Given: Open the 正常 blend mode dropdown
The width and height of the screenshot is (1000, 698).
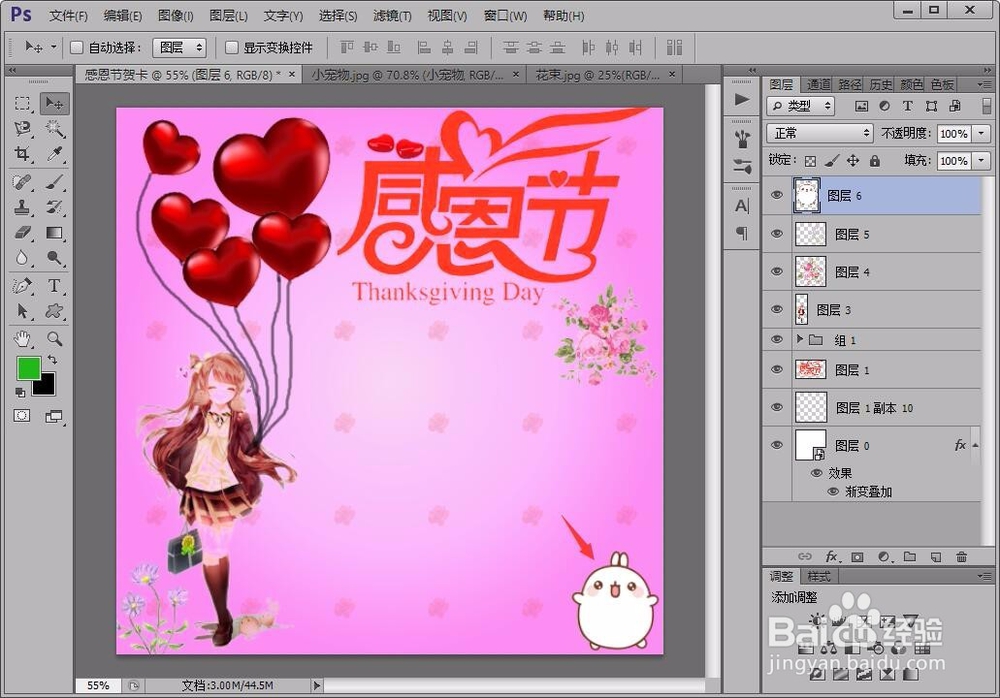Looking at the screenshot, I should [x=820, y=133].
